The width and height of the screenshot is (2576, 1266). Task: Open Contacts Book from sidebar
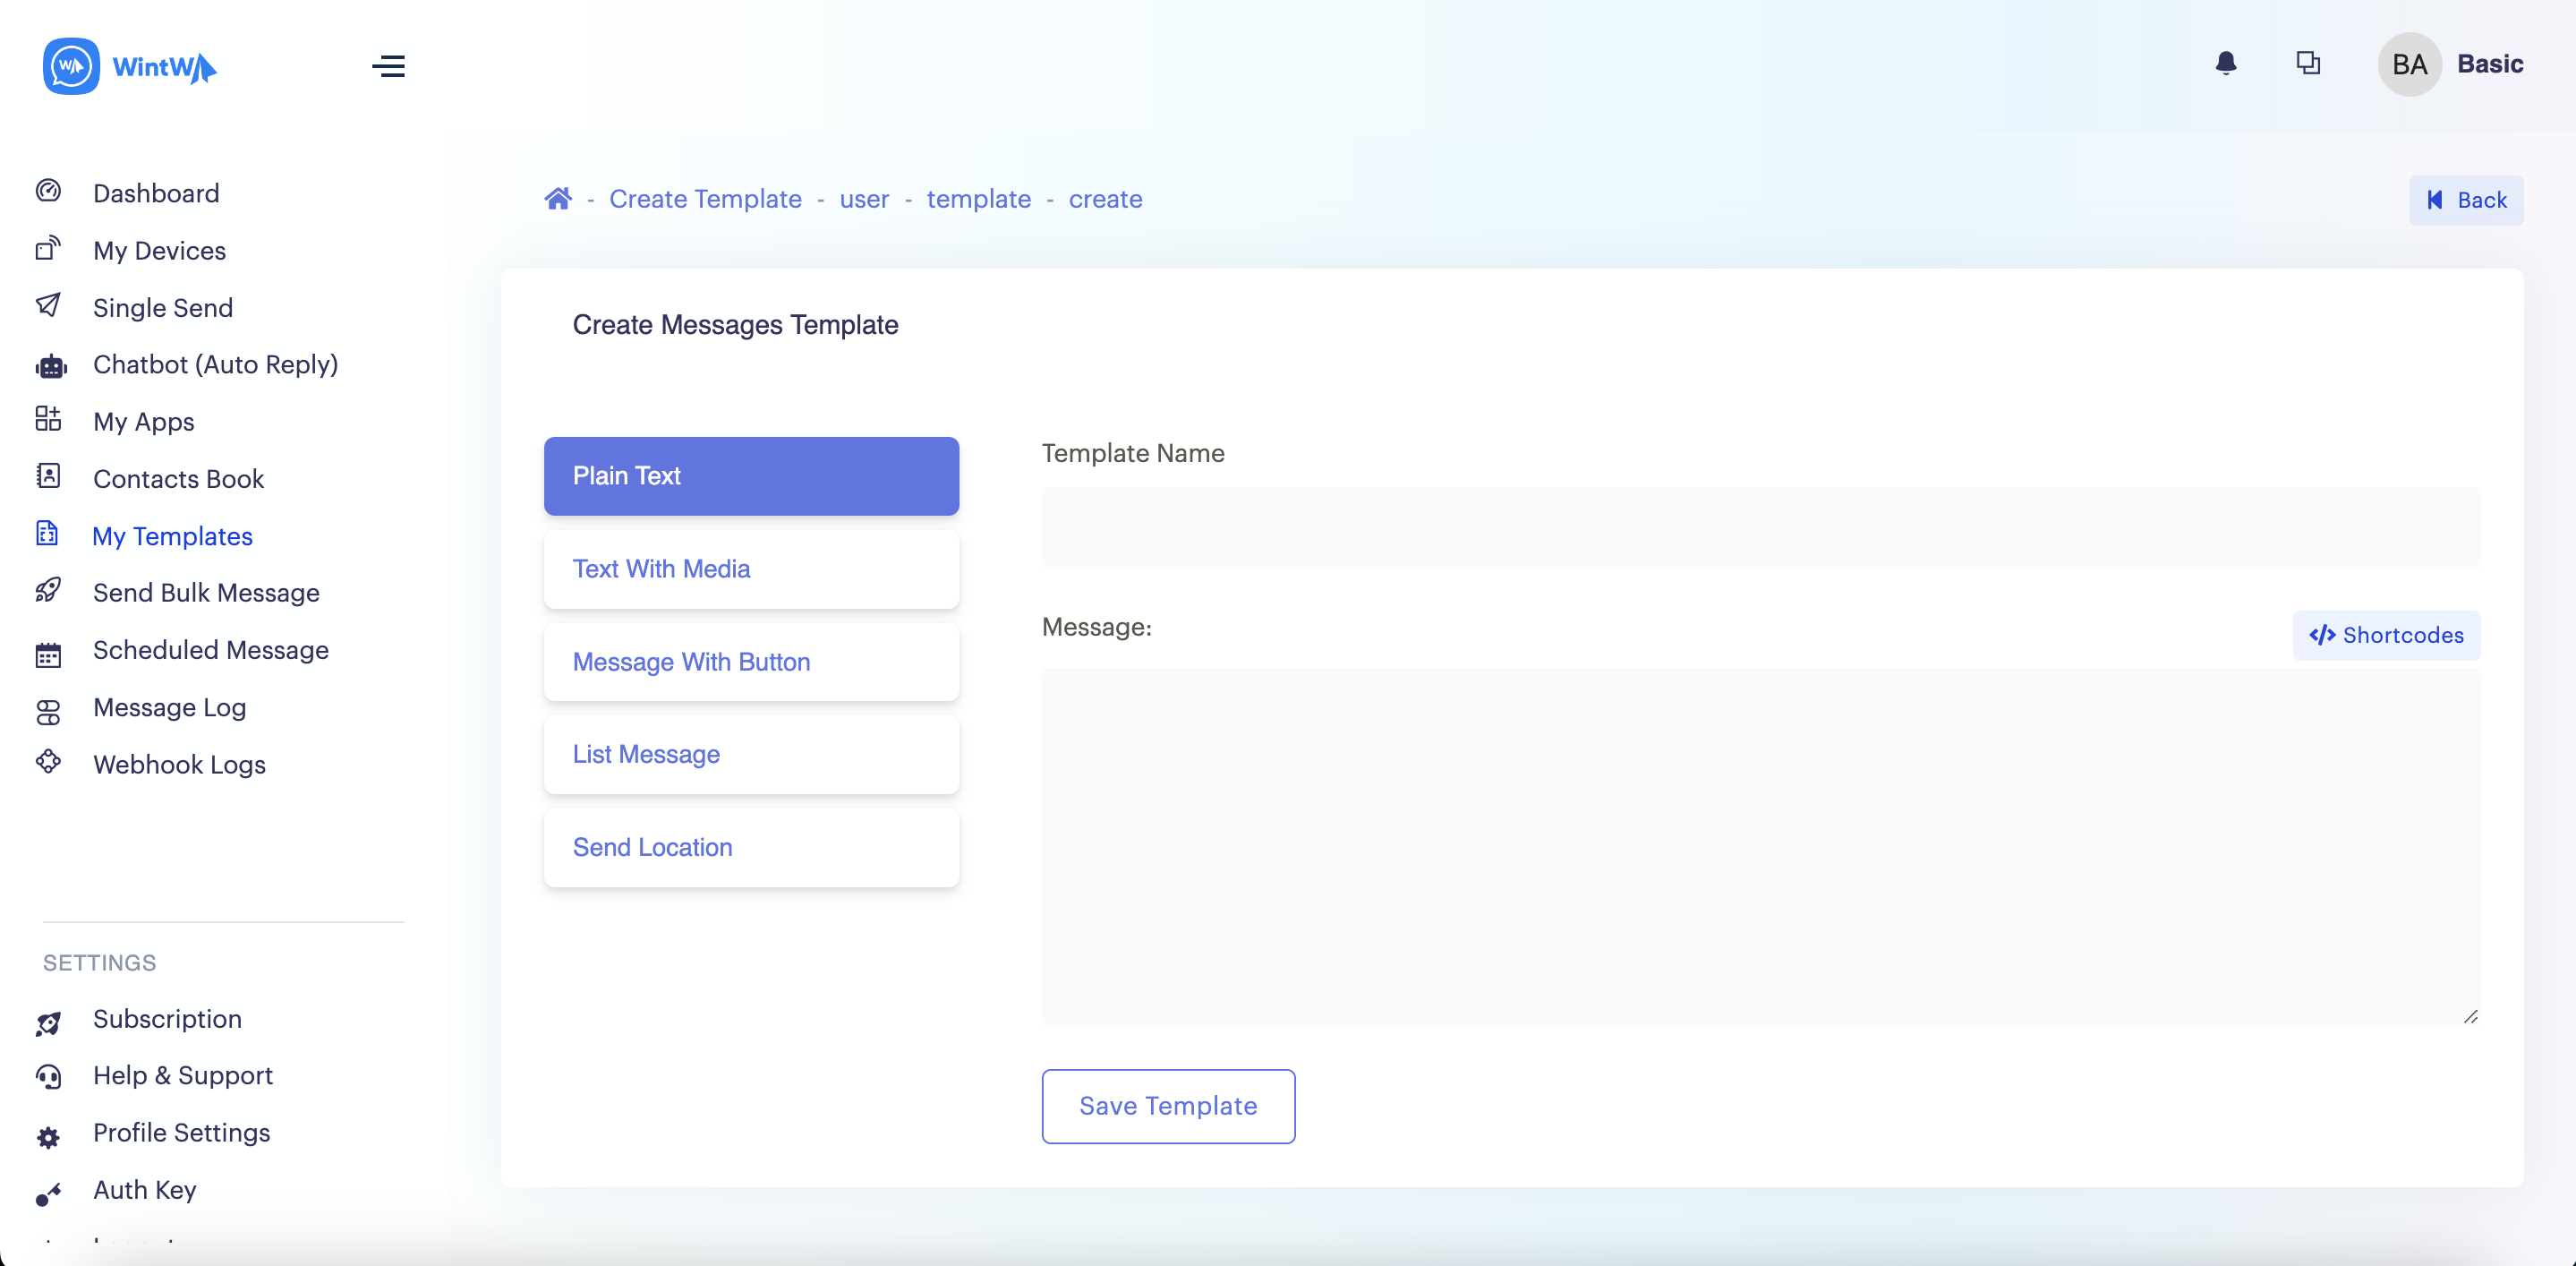[x=178, y=479]
